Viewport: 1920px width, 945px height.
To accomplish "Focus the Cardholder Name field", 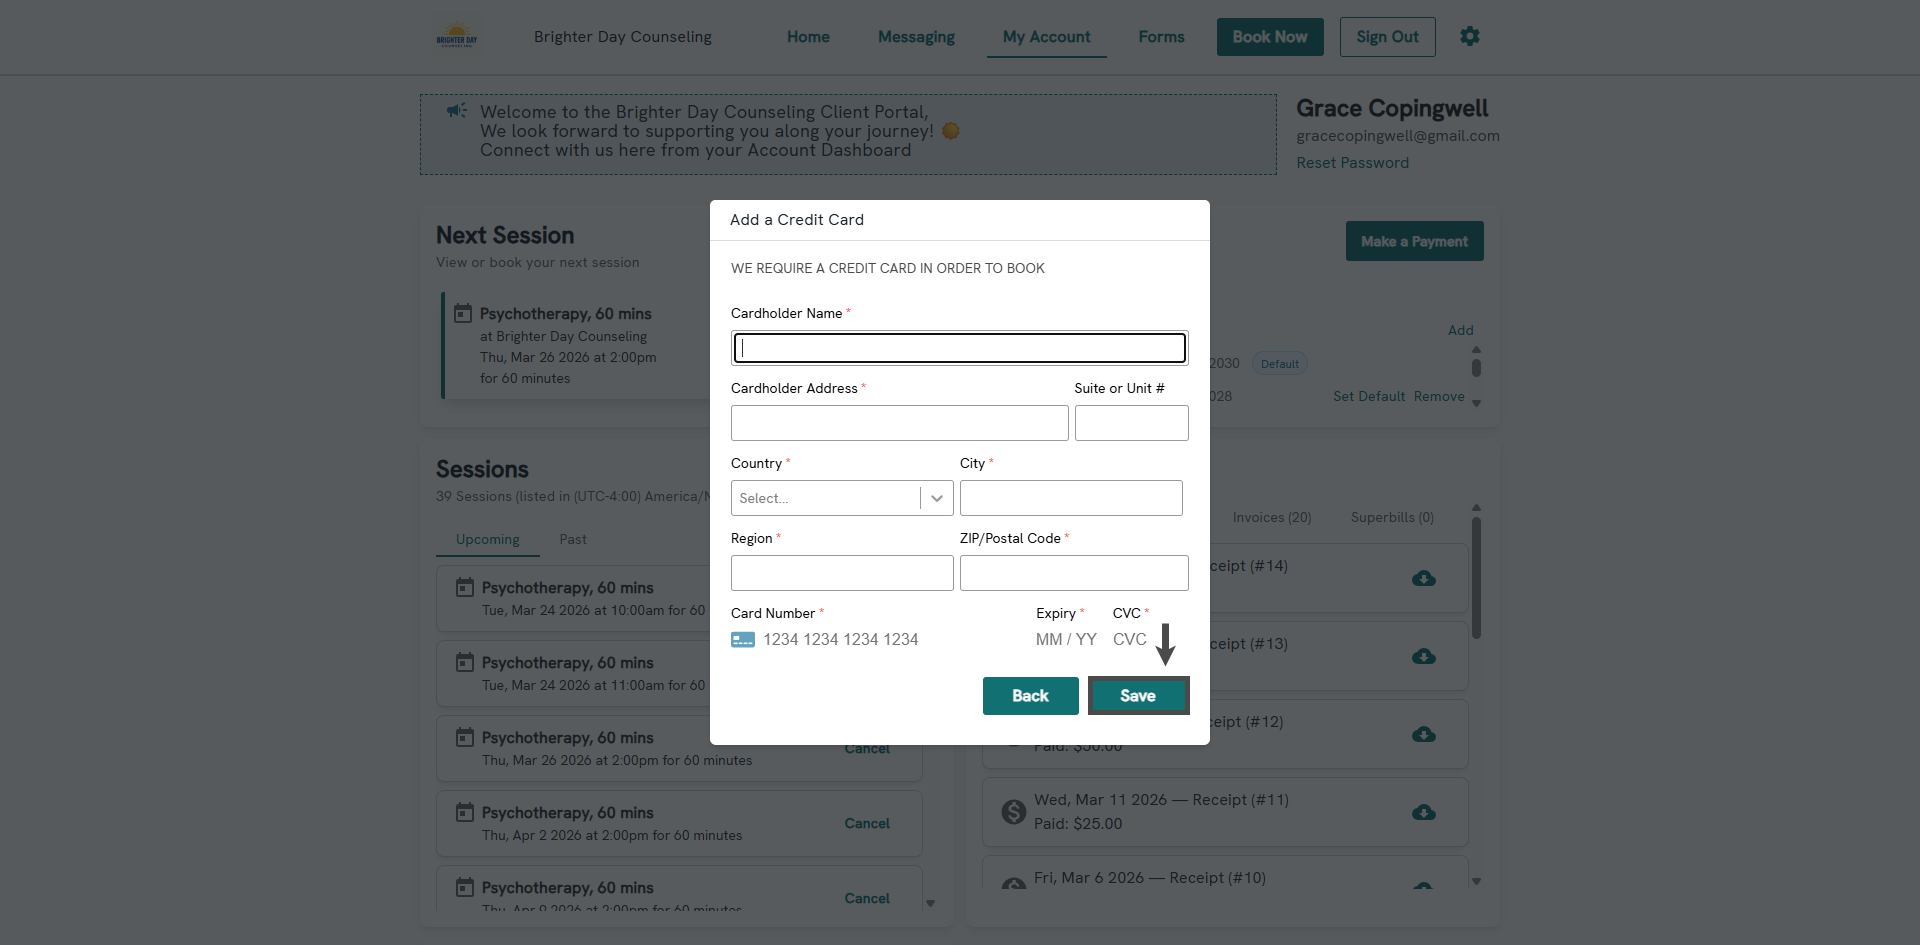I will (959, 348).
